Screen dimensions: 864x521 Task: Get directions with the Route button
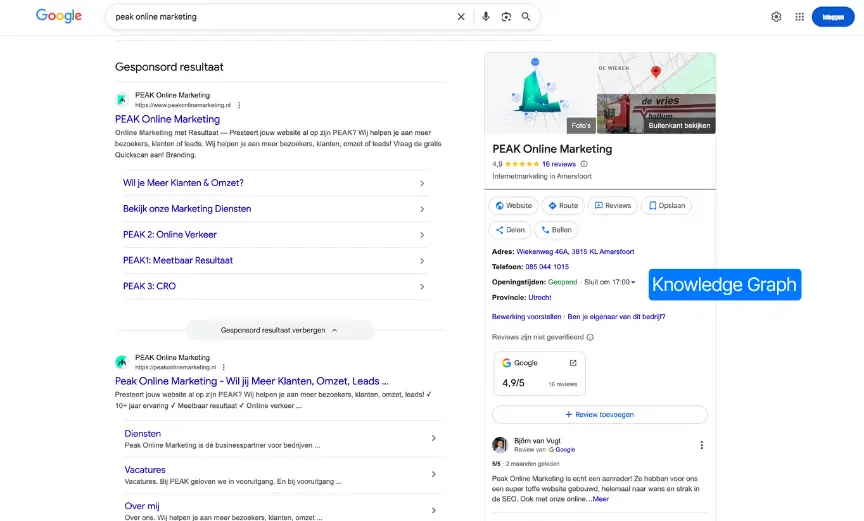pyautogui.click(x=563, y=205)
